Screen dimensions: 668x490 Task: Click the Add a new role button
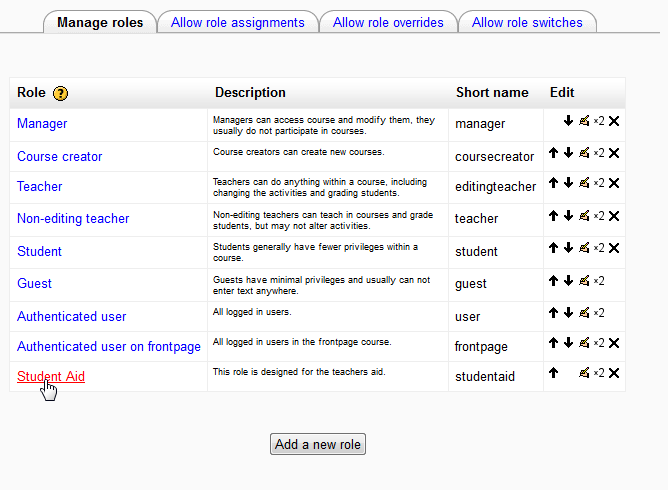click(318, 444)
